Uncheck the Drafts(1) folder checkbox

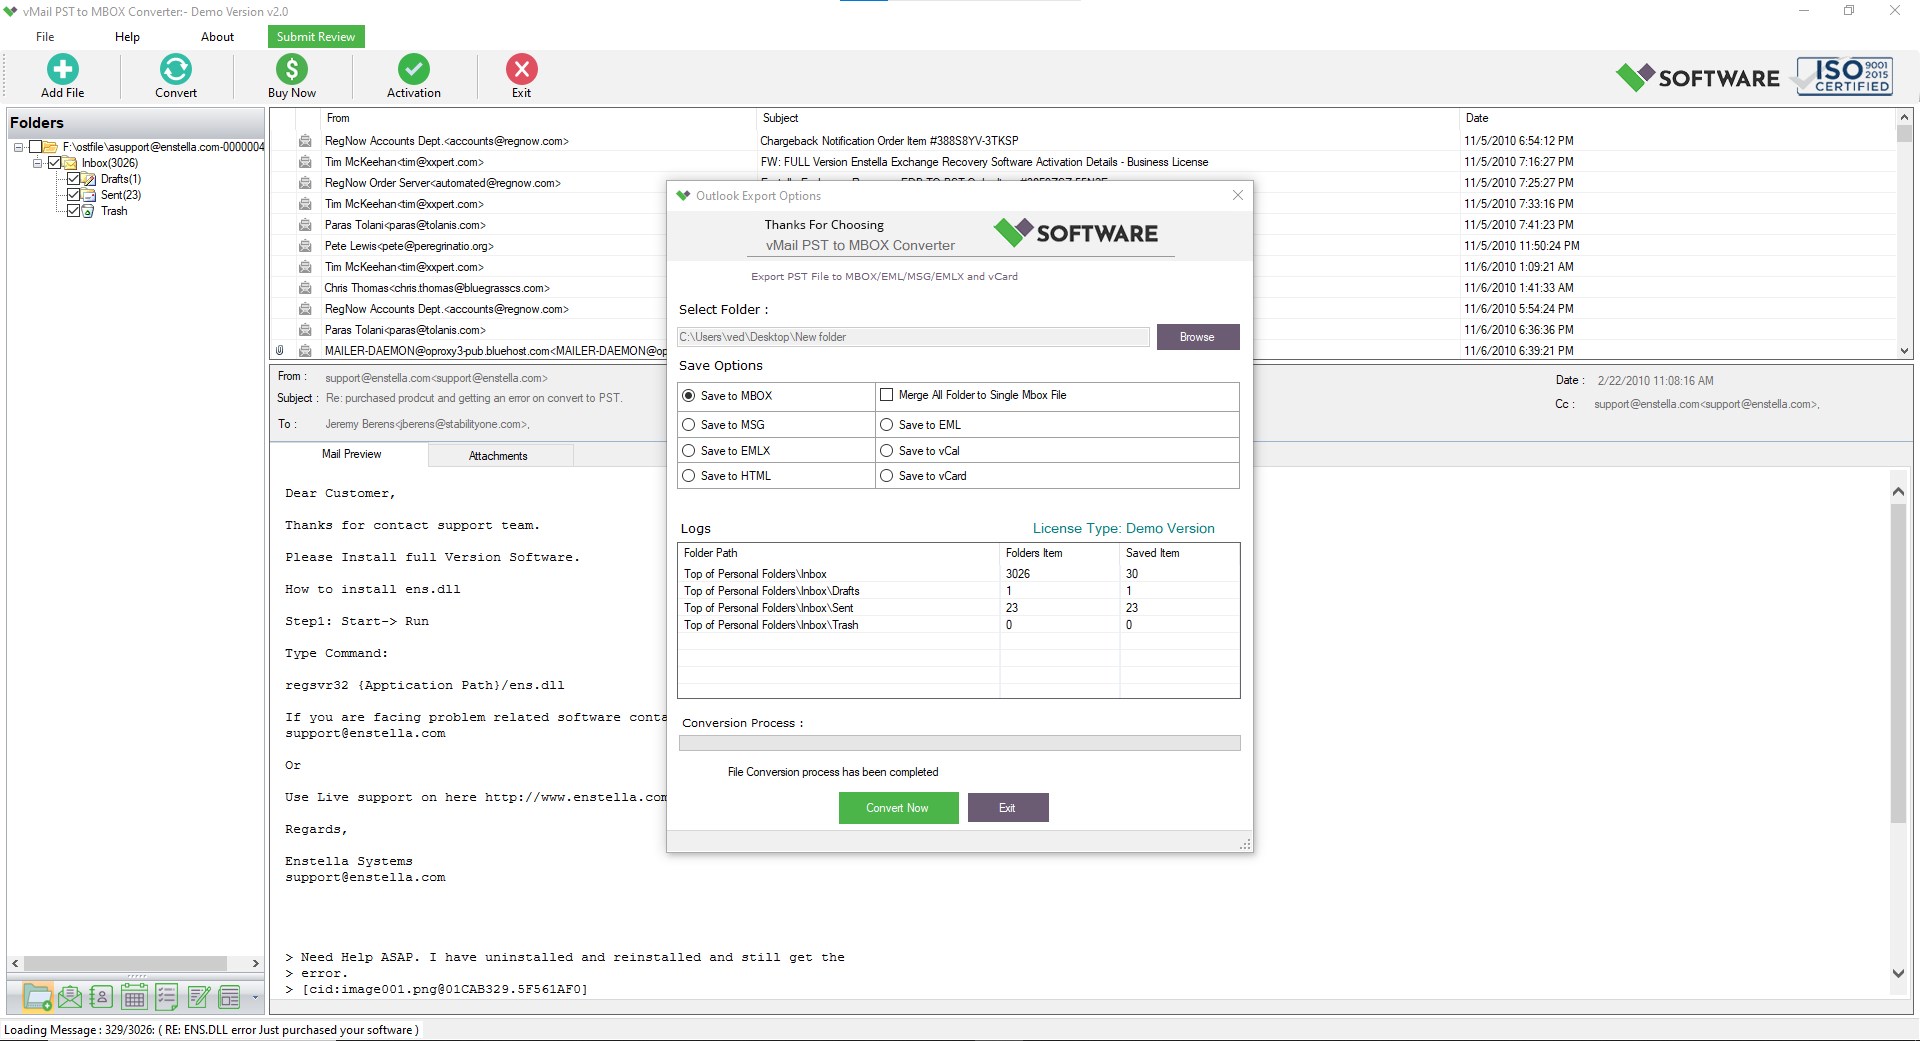73,179
